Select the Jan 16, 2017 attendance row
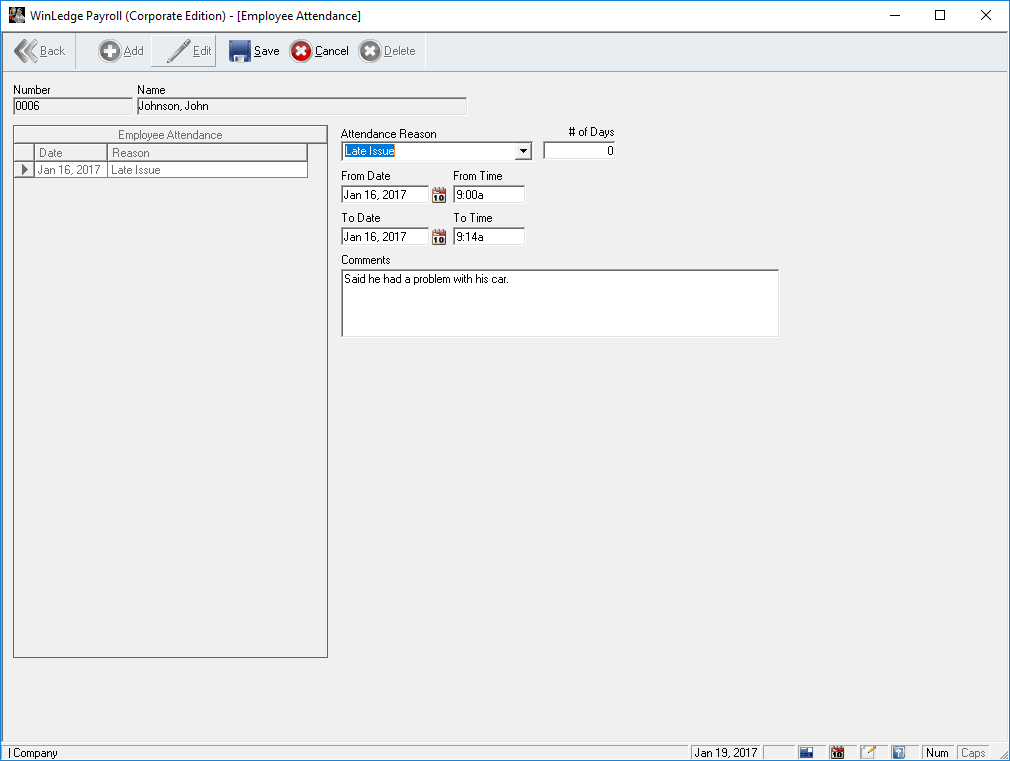 [x=68, y=170]
